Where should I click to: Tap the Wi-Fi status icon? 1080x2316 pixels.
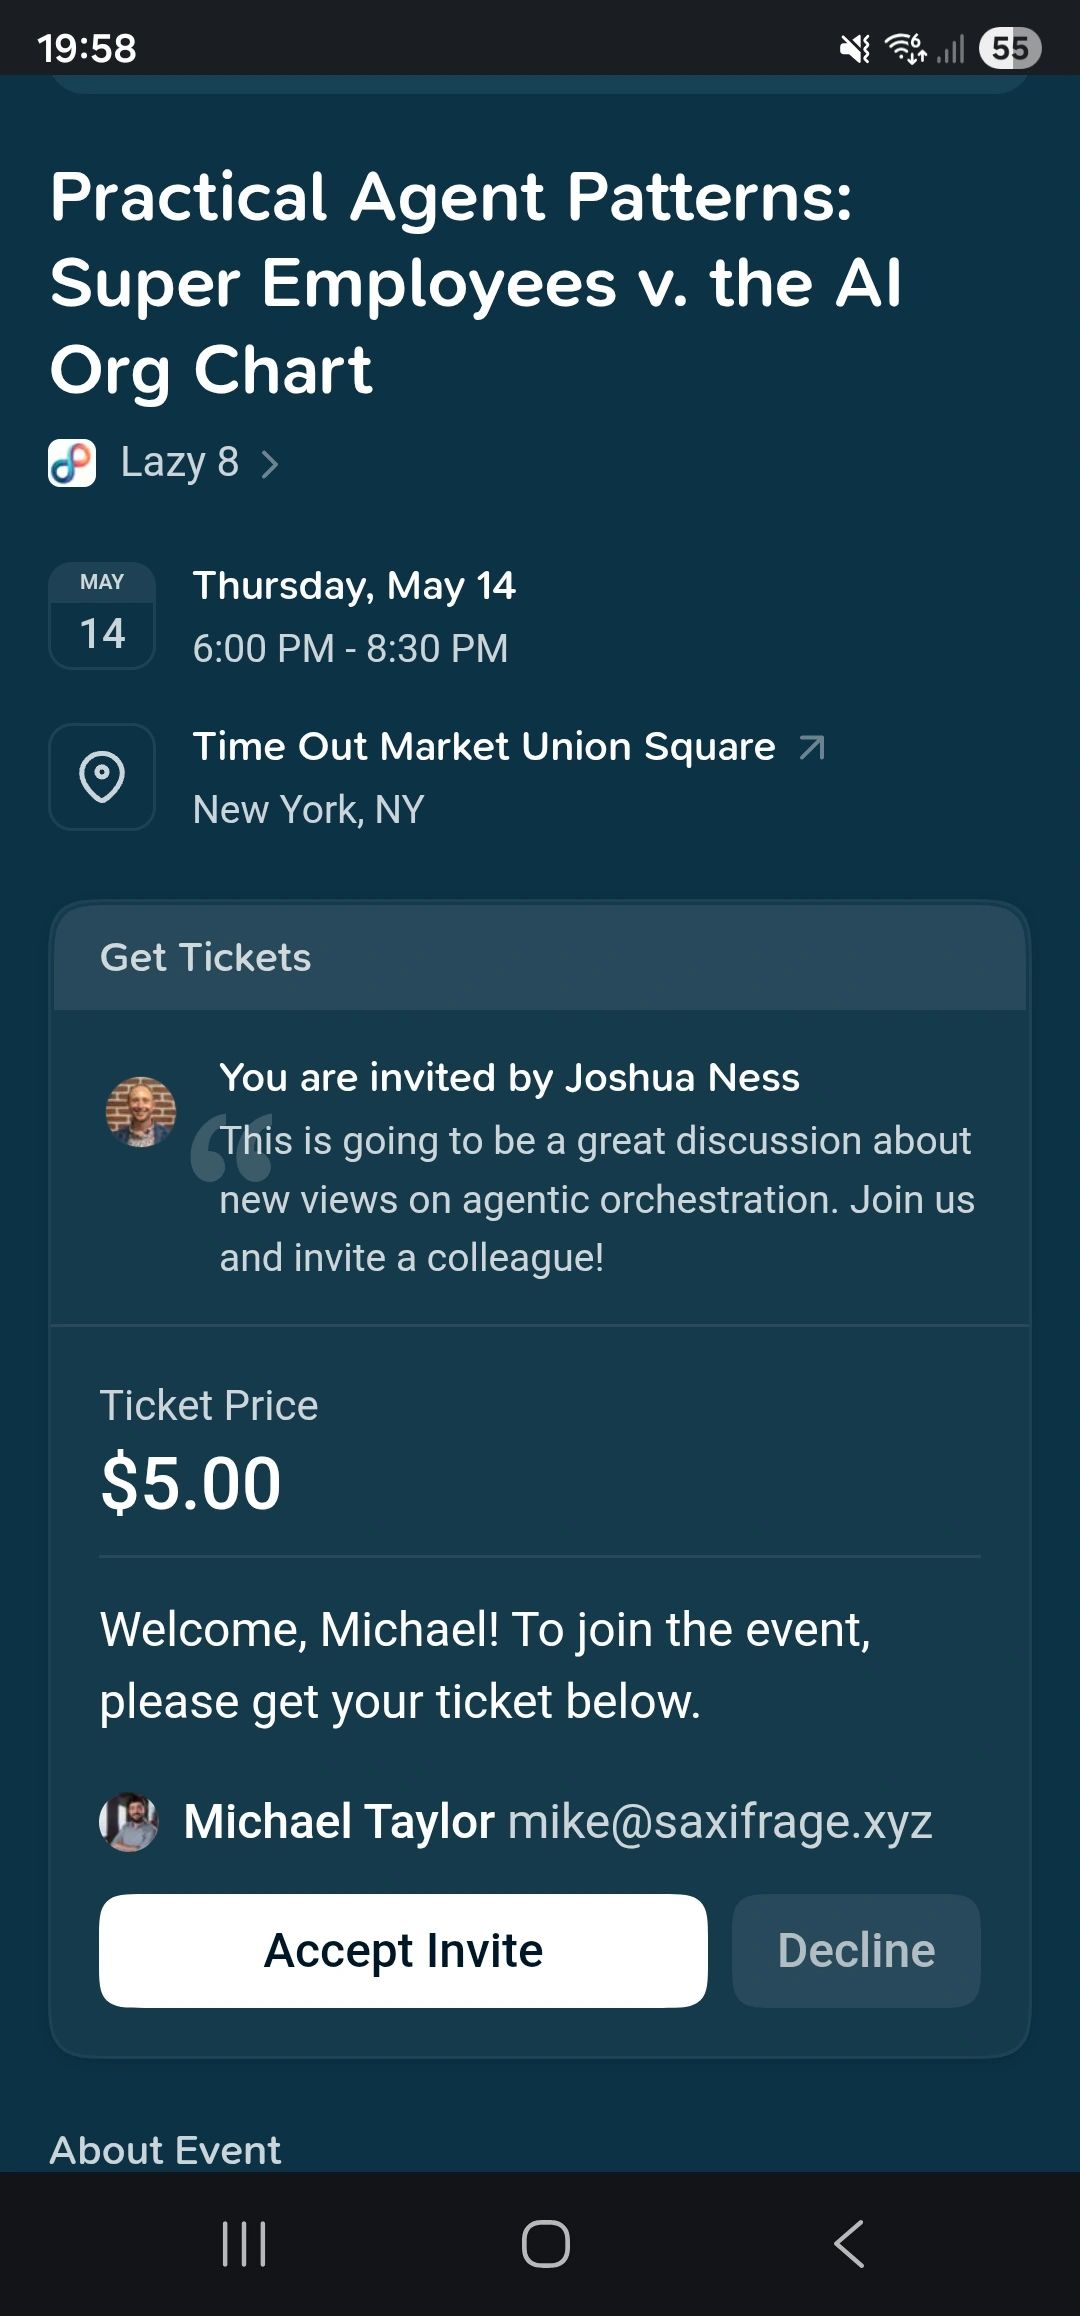[x=907, y=48]
